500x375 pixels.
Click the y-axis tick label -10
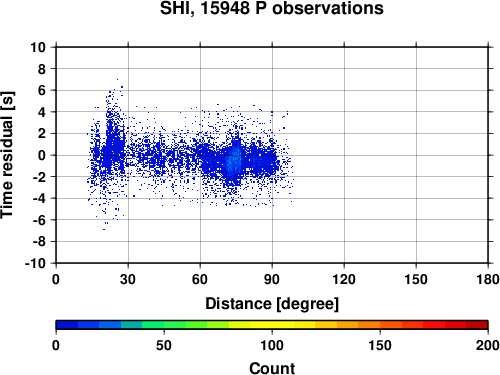click(35, 263)
